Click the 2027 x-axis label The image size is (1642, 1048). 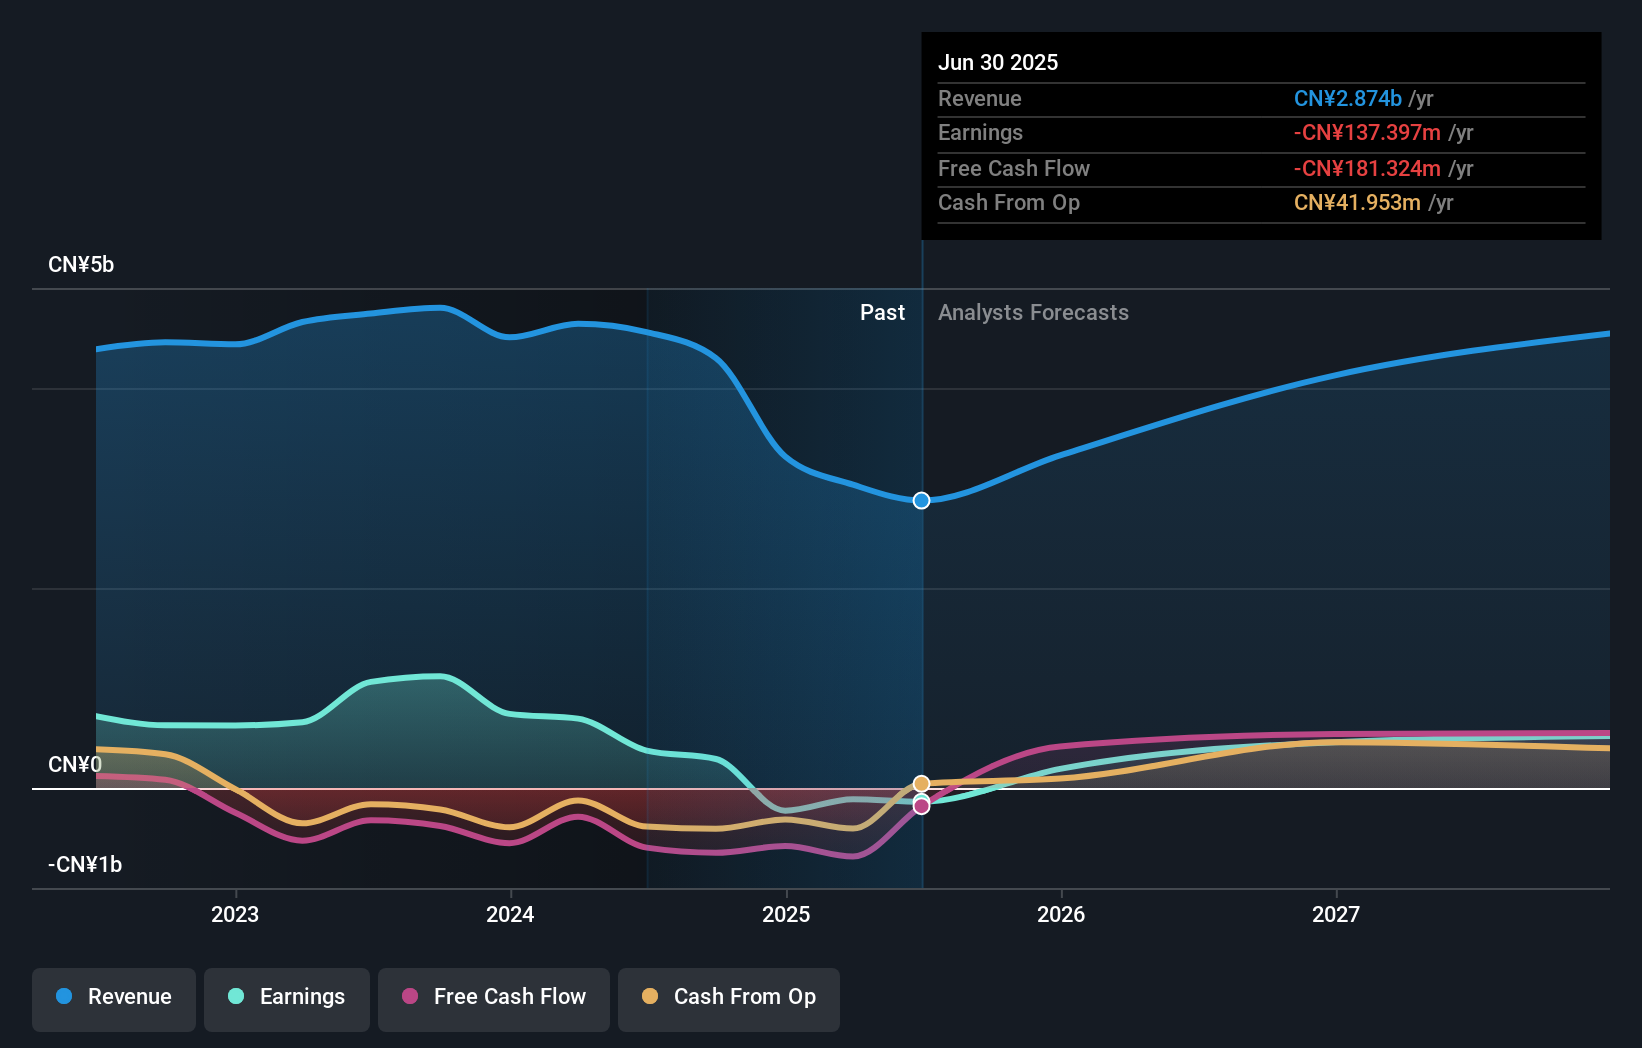point(1336,914)
